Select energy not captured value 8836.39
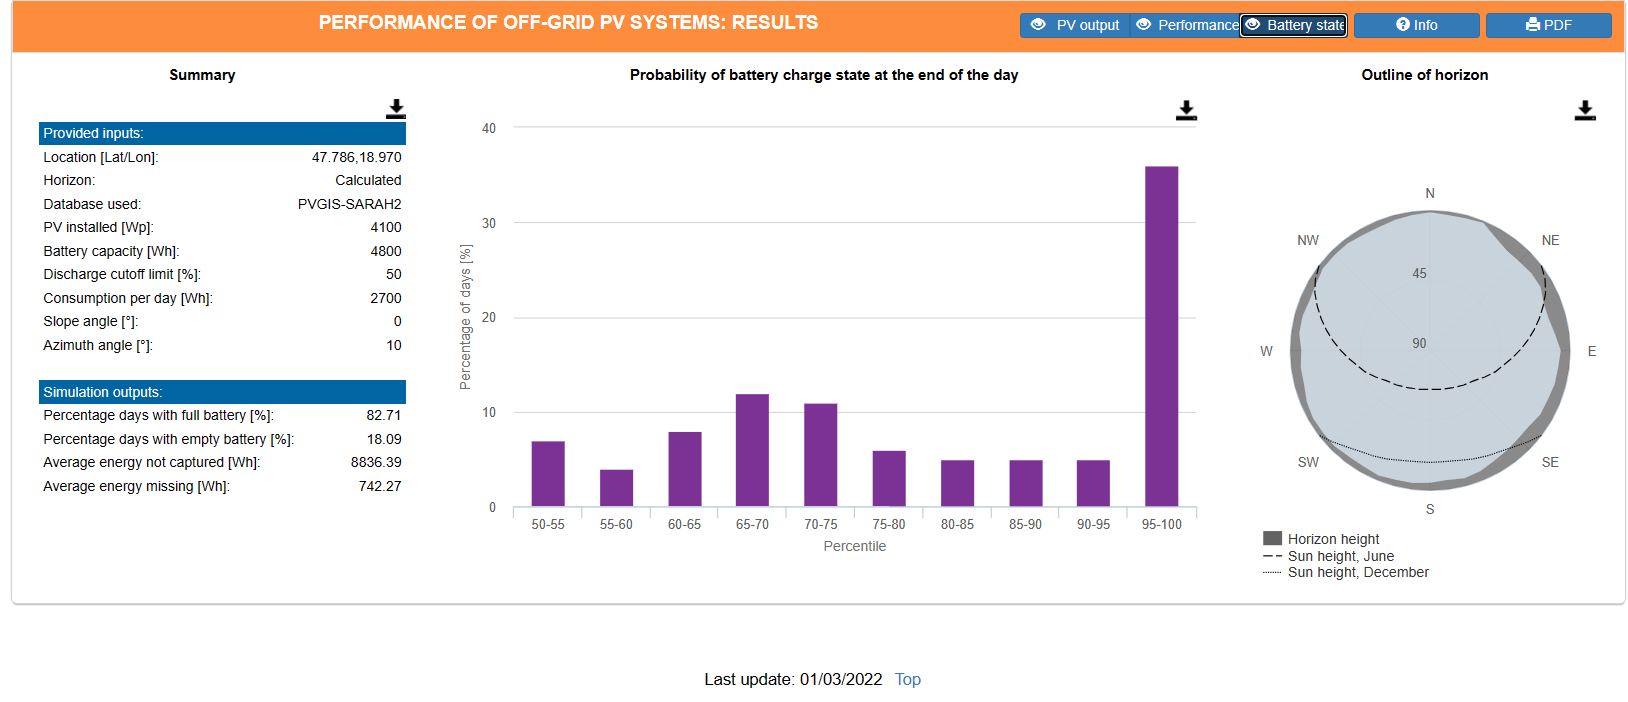The width and height of the screenshot is (1628, 702). point(376,462)
